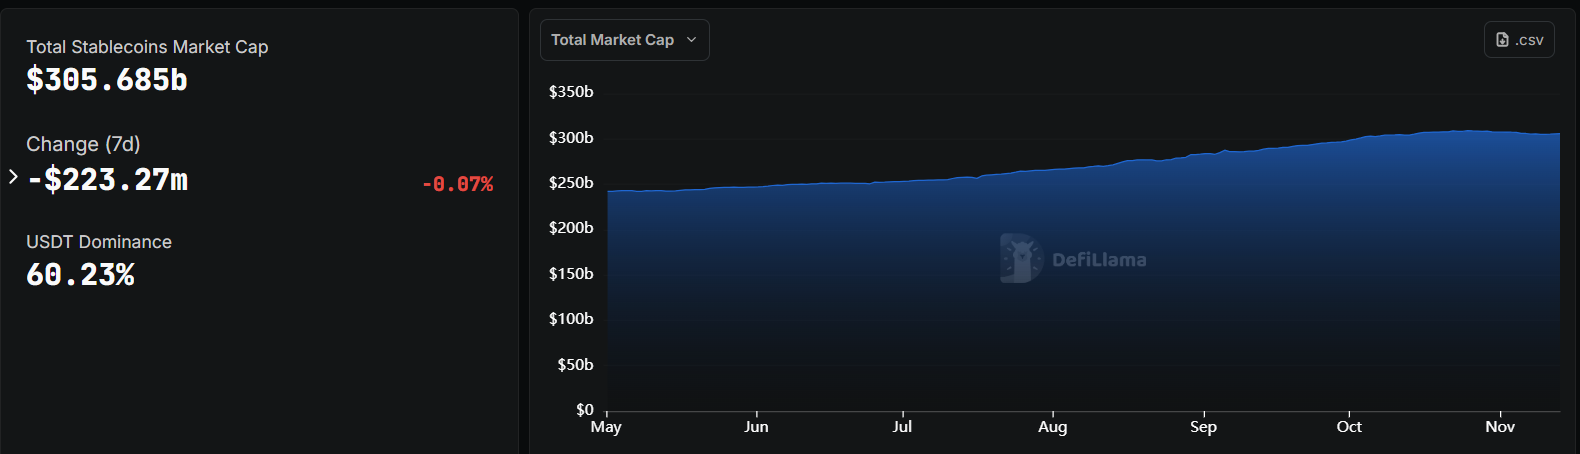Download chart data with the .csv button
Screen dimensions: 1580x454
[x=1518, y=40]
